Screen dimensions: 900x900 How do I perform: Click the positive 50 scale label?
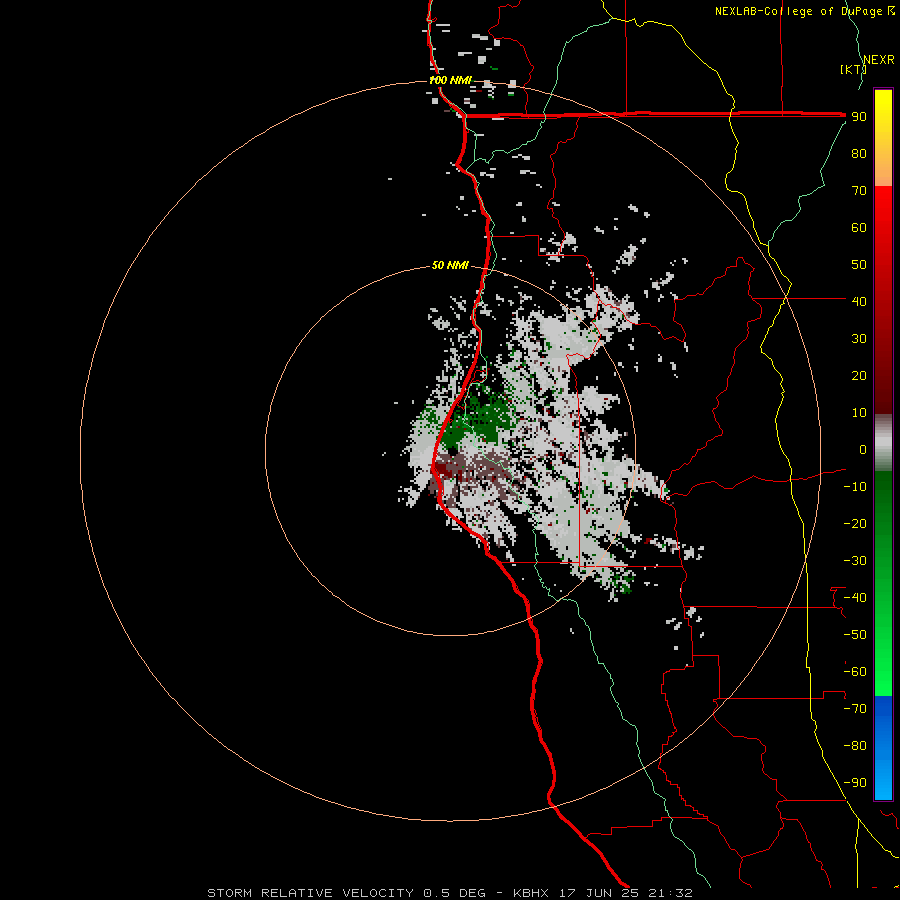pyautogui.click(x=859, y=265)
